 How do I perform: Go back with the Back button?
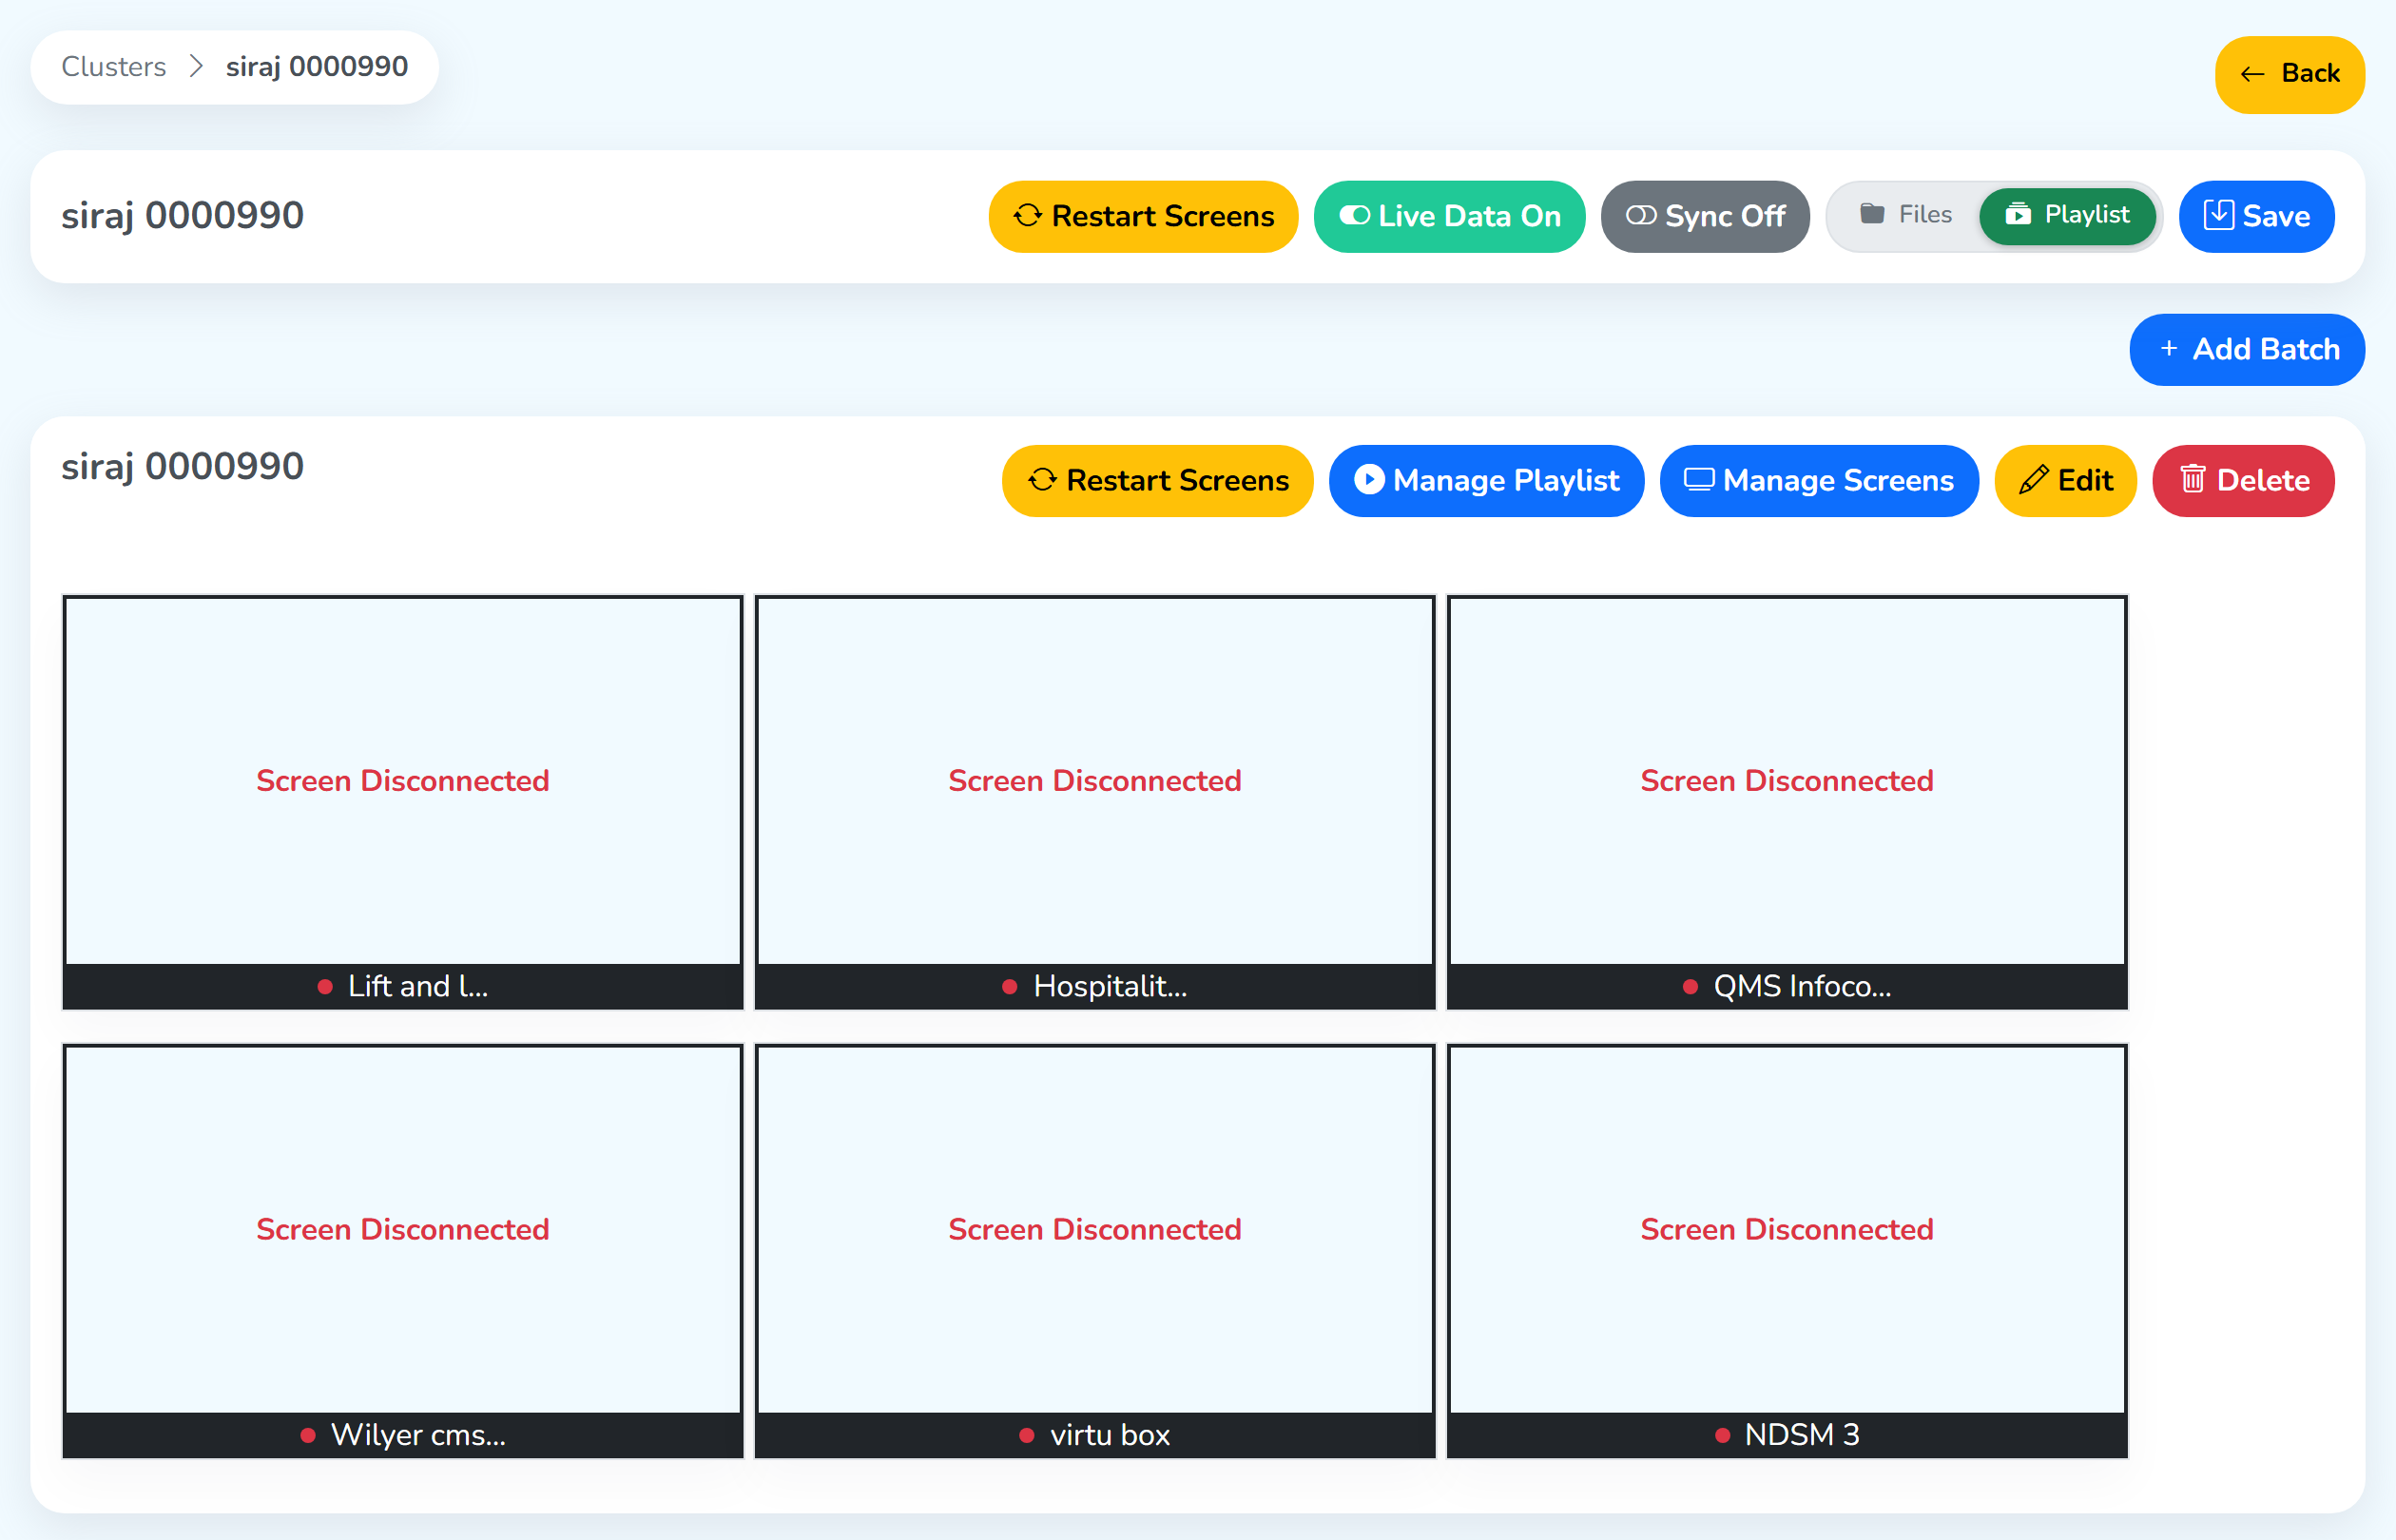2289,74
